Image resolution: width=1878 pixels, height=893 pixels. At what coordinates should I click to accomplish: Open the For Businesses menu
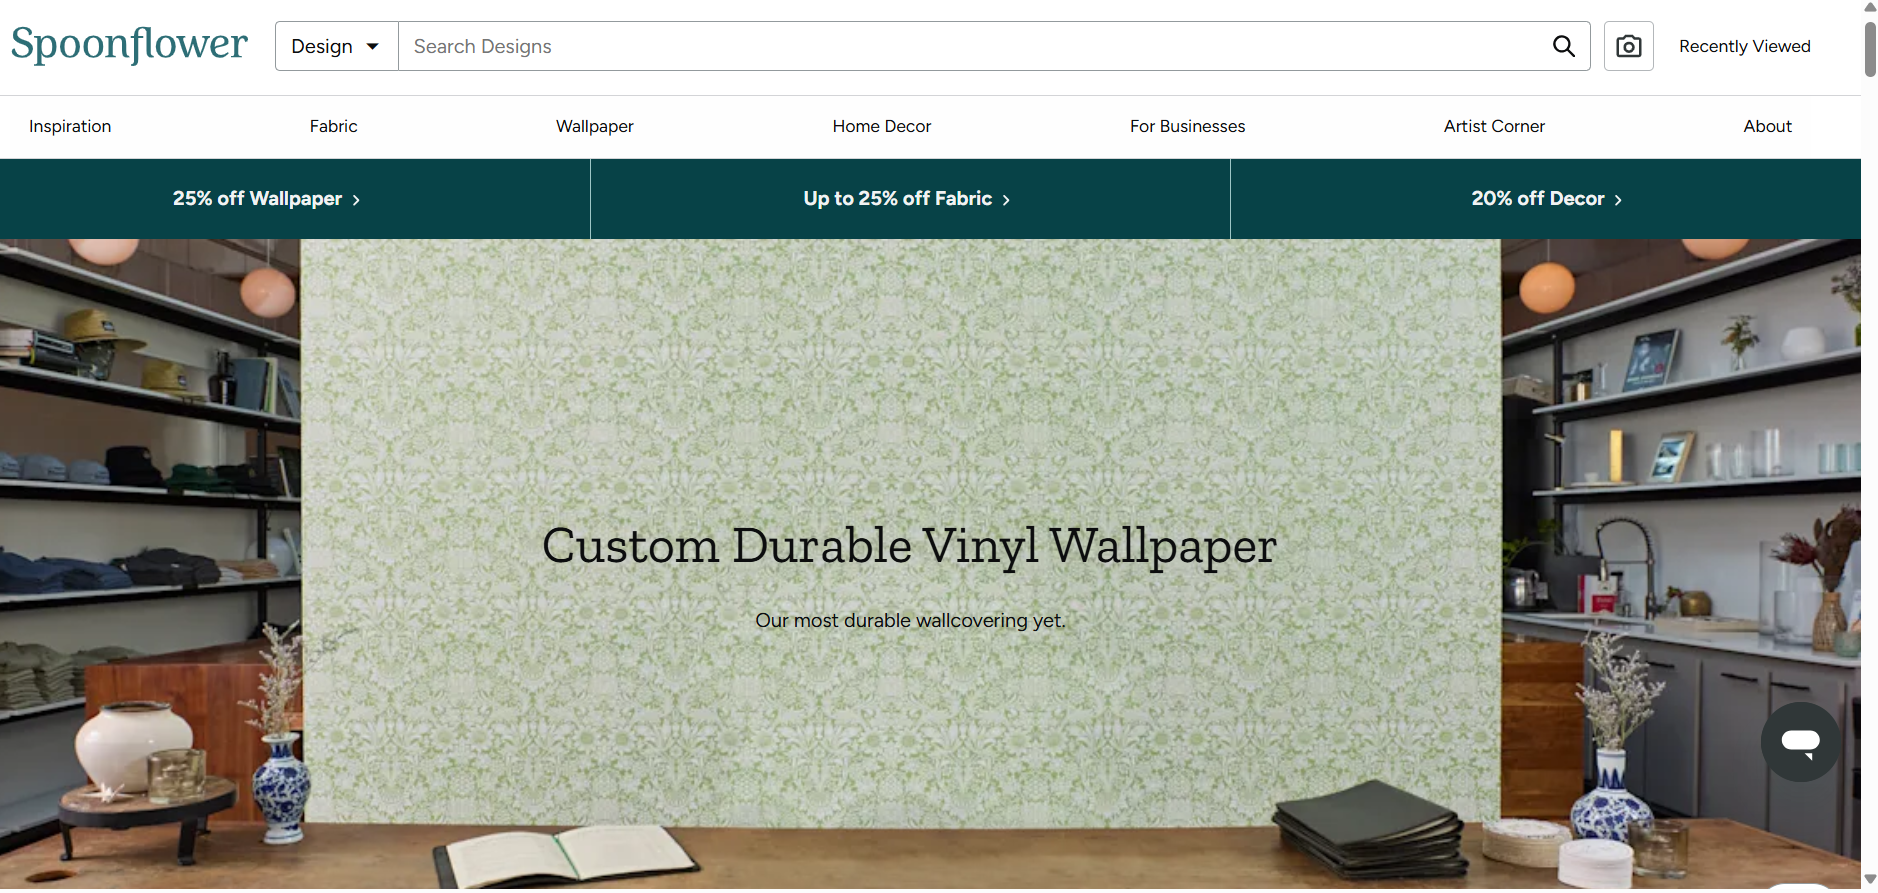coord(1188,126)
